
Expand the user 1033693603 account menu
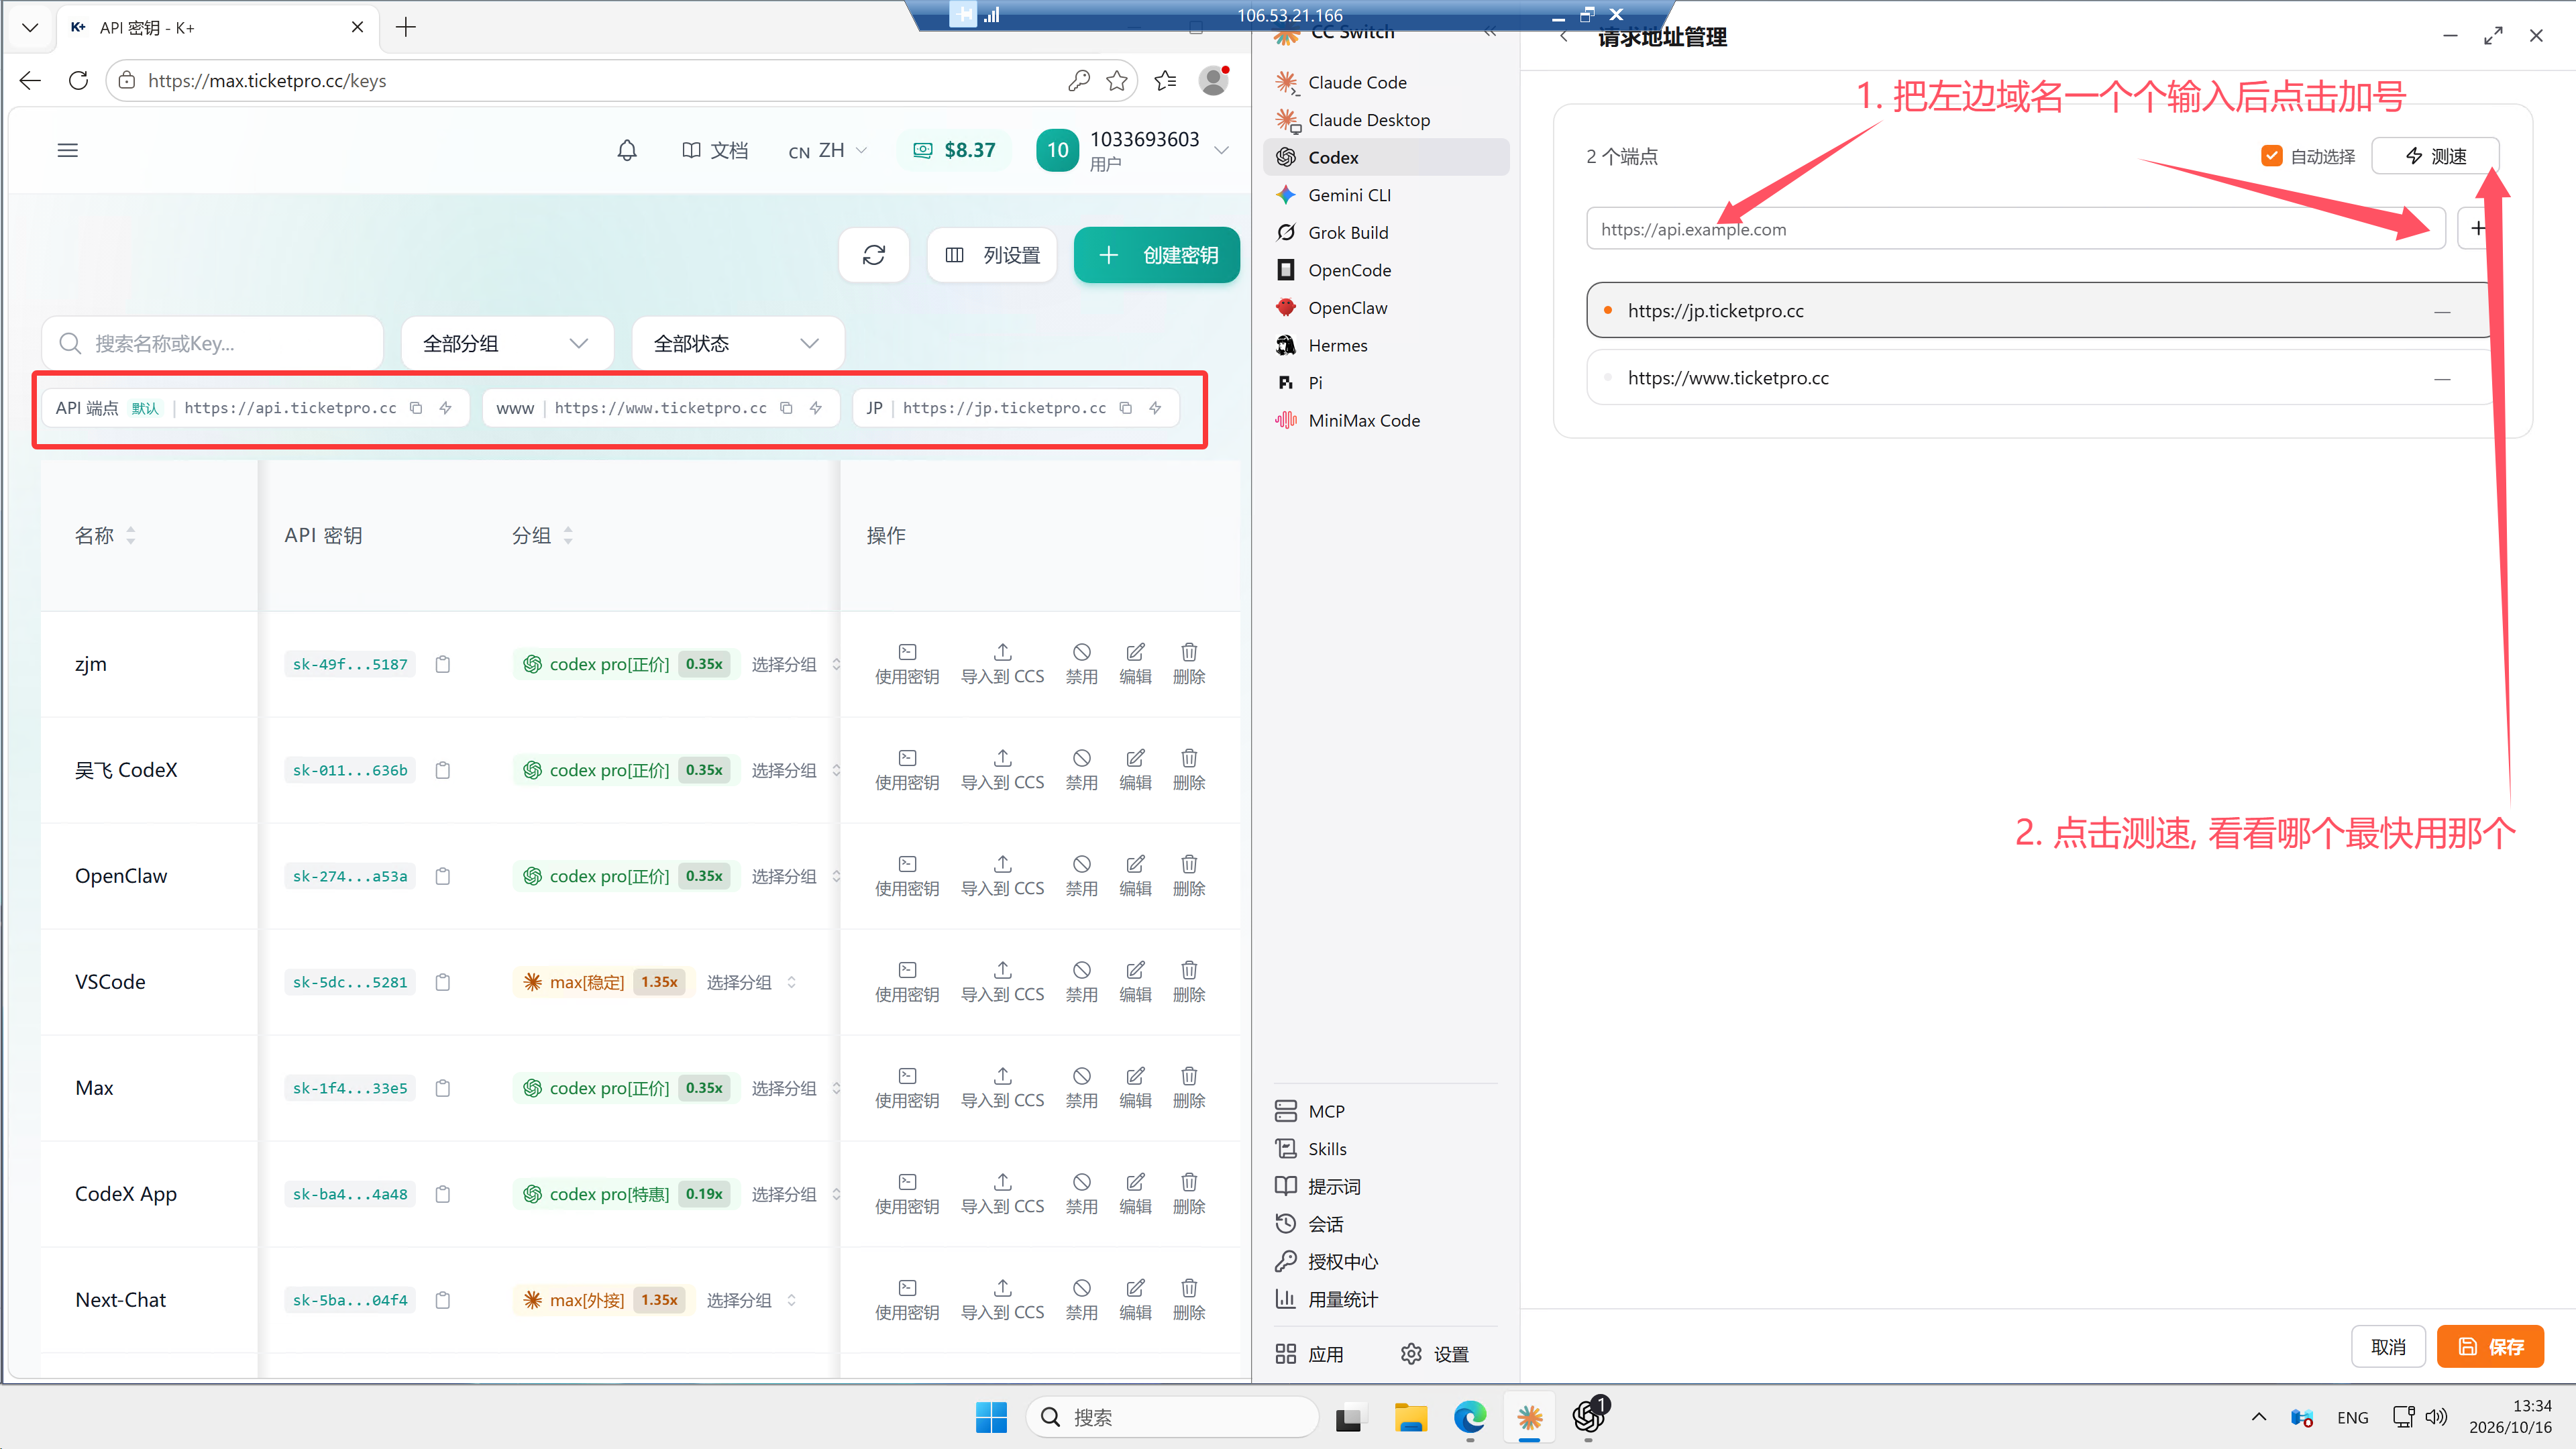tap(1133, 150)
